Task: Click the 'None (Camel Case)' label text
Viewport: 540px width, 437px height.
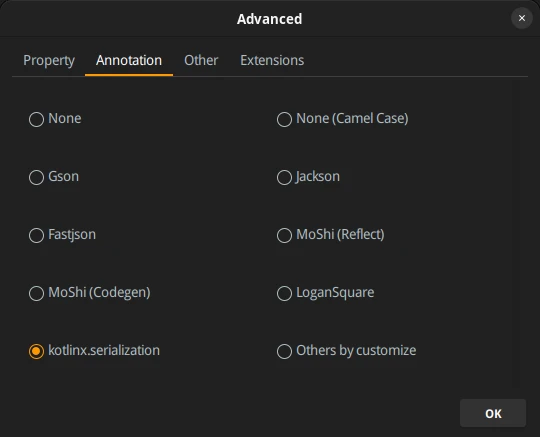Action: (352, 118)
